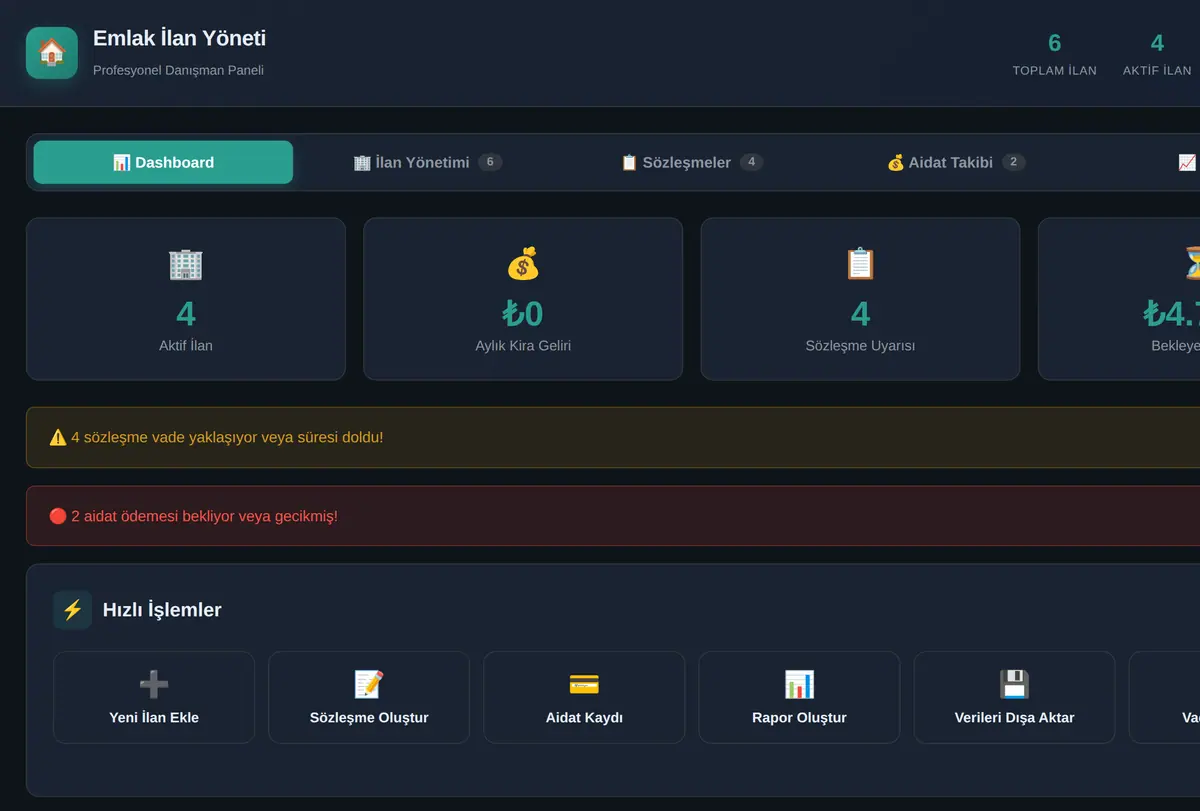The image size is (1200, 811).
Task: Click the floppy disk icon above Verileri Dışa Aktar
Action: coord(1014,685)
